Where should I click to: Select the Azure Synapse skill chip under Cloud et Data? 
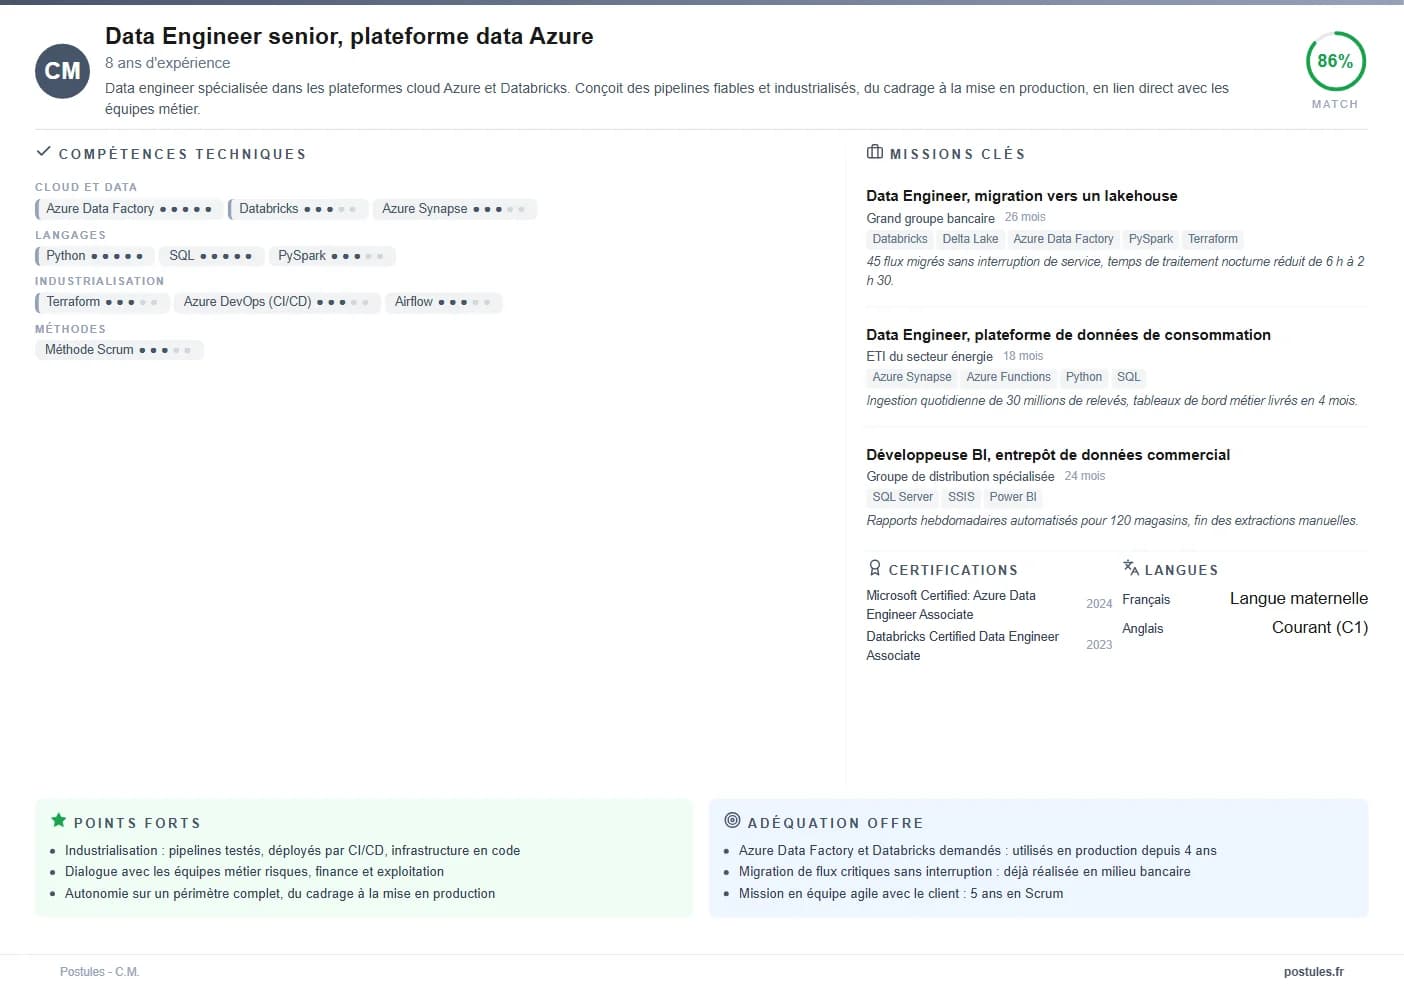click(454, 209)
